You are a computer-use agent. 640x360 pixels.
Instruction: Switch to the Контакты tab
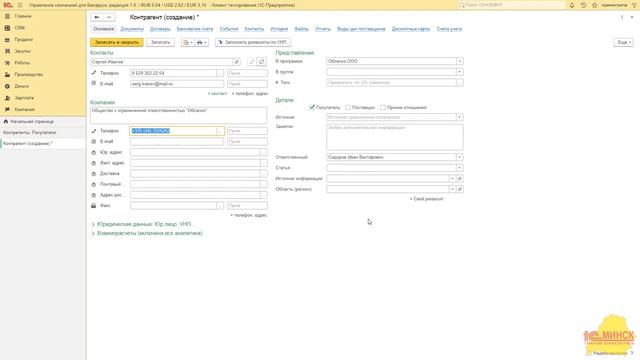click(254, 29)
